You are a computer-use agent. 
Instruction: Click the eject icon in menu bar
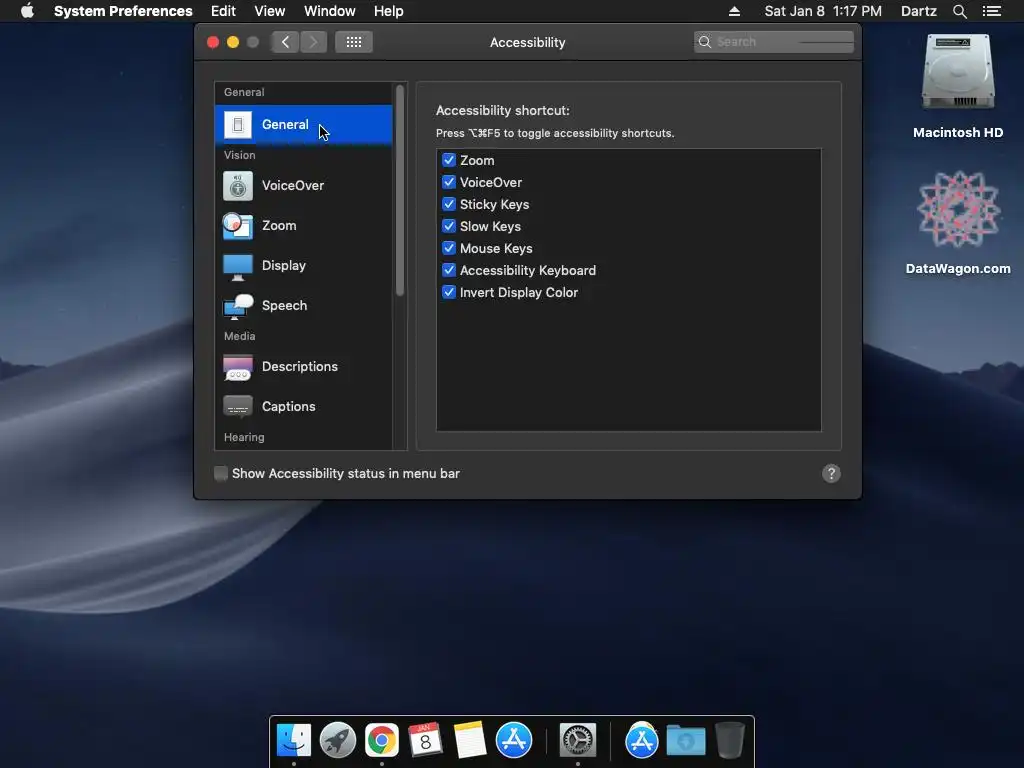click(x=734, y=11)
